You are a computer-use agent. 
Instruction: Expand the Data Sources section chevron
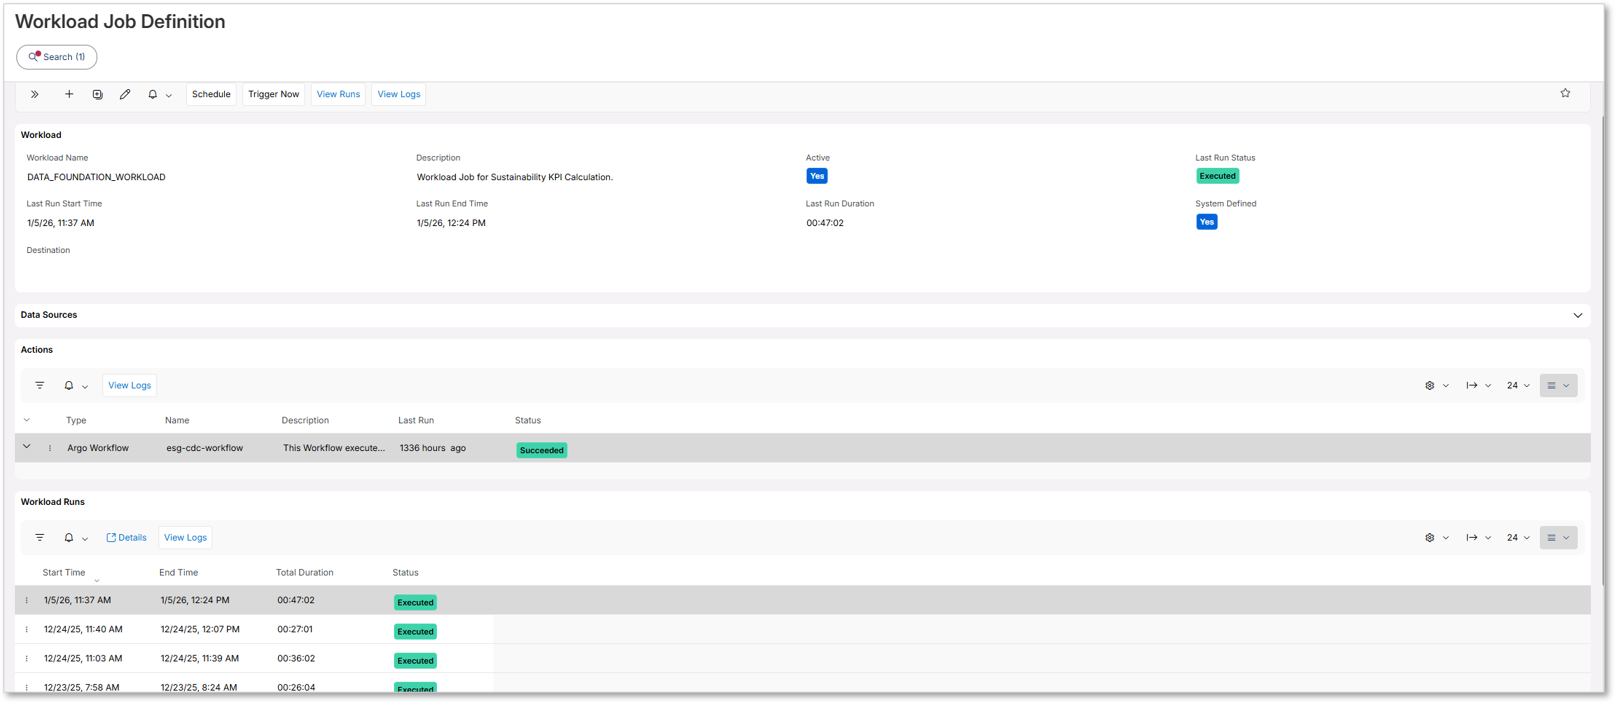click(x=1578, y=315)
